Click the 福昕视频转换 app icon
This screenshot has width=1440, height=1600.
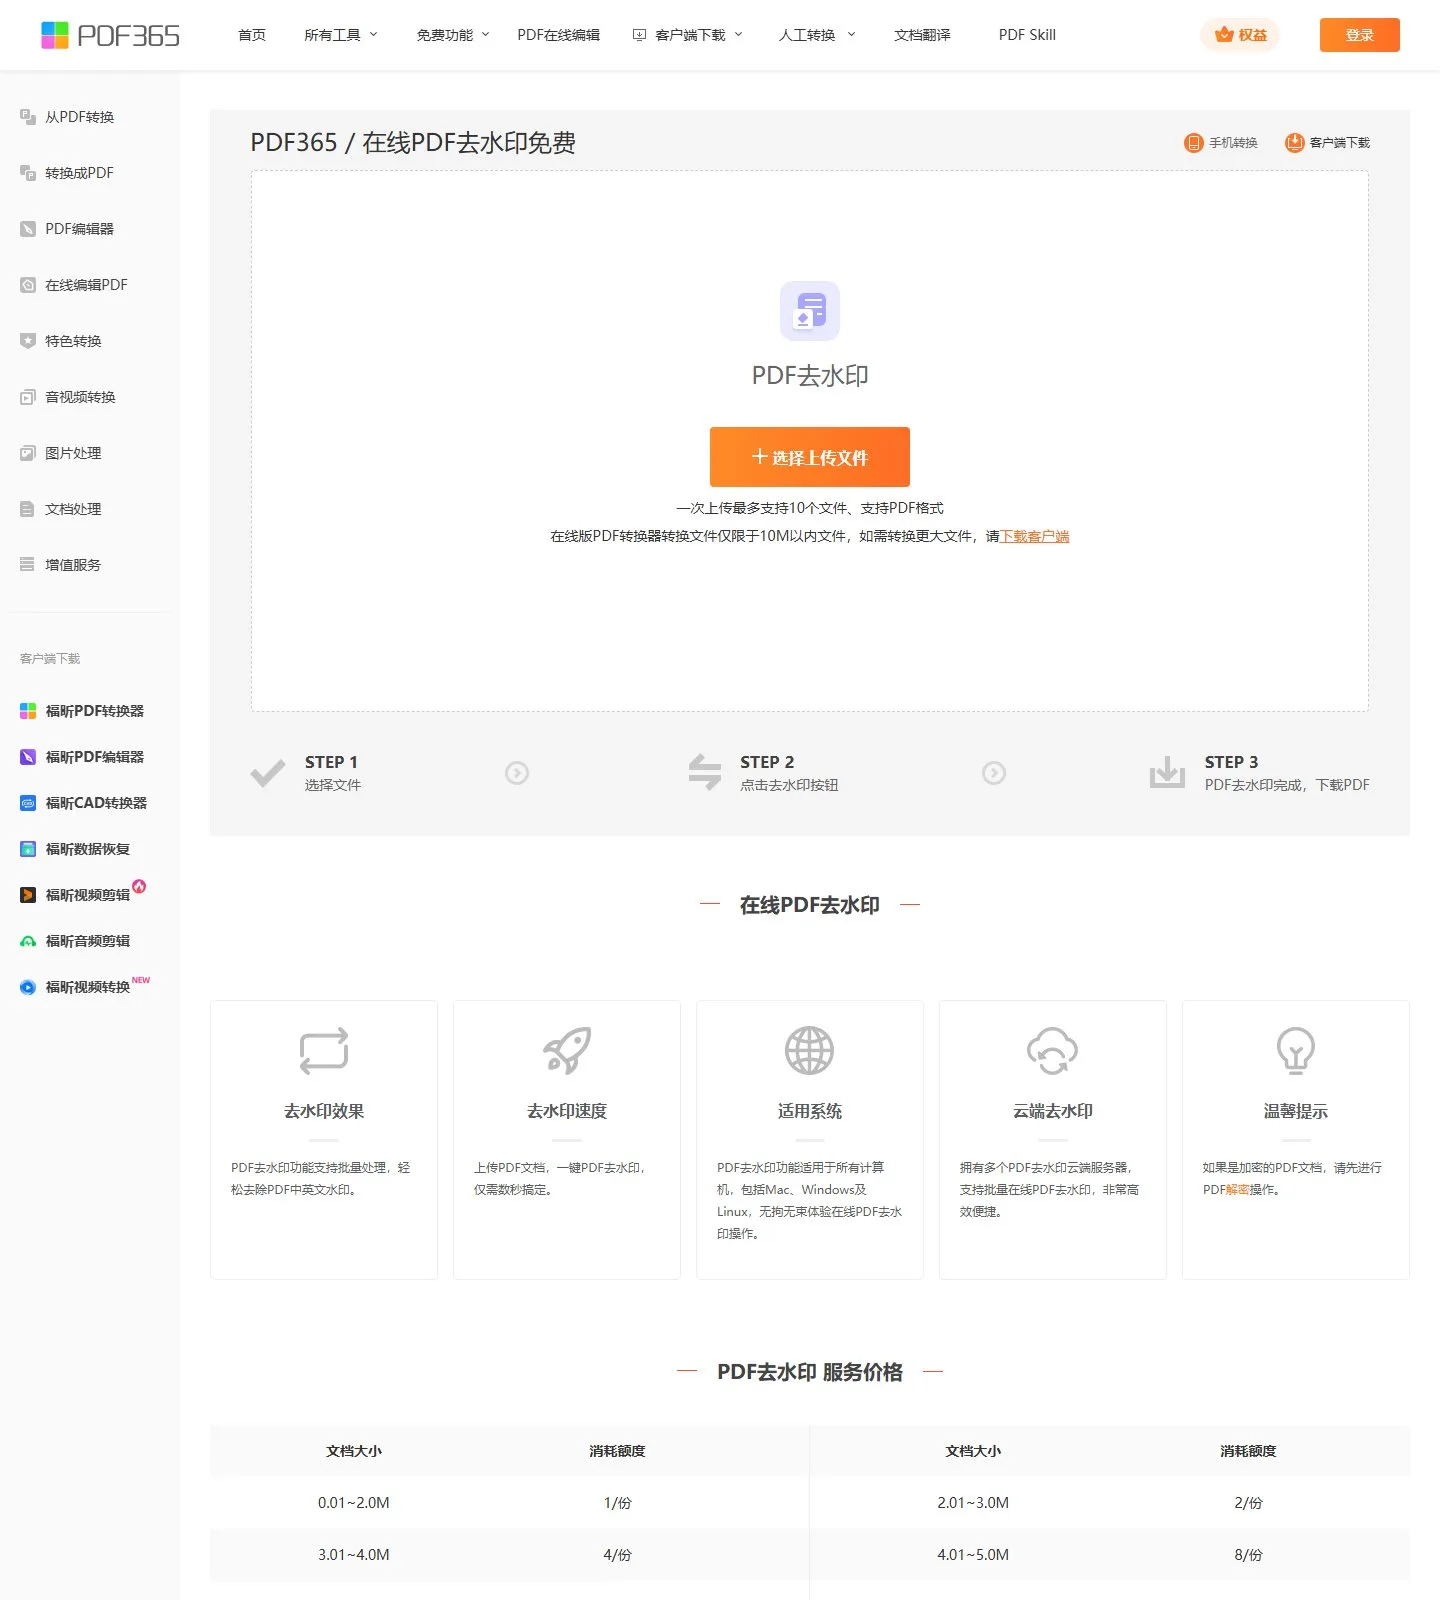(28, 987)
